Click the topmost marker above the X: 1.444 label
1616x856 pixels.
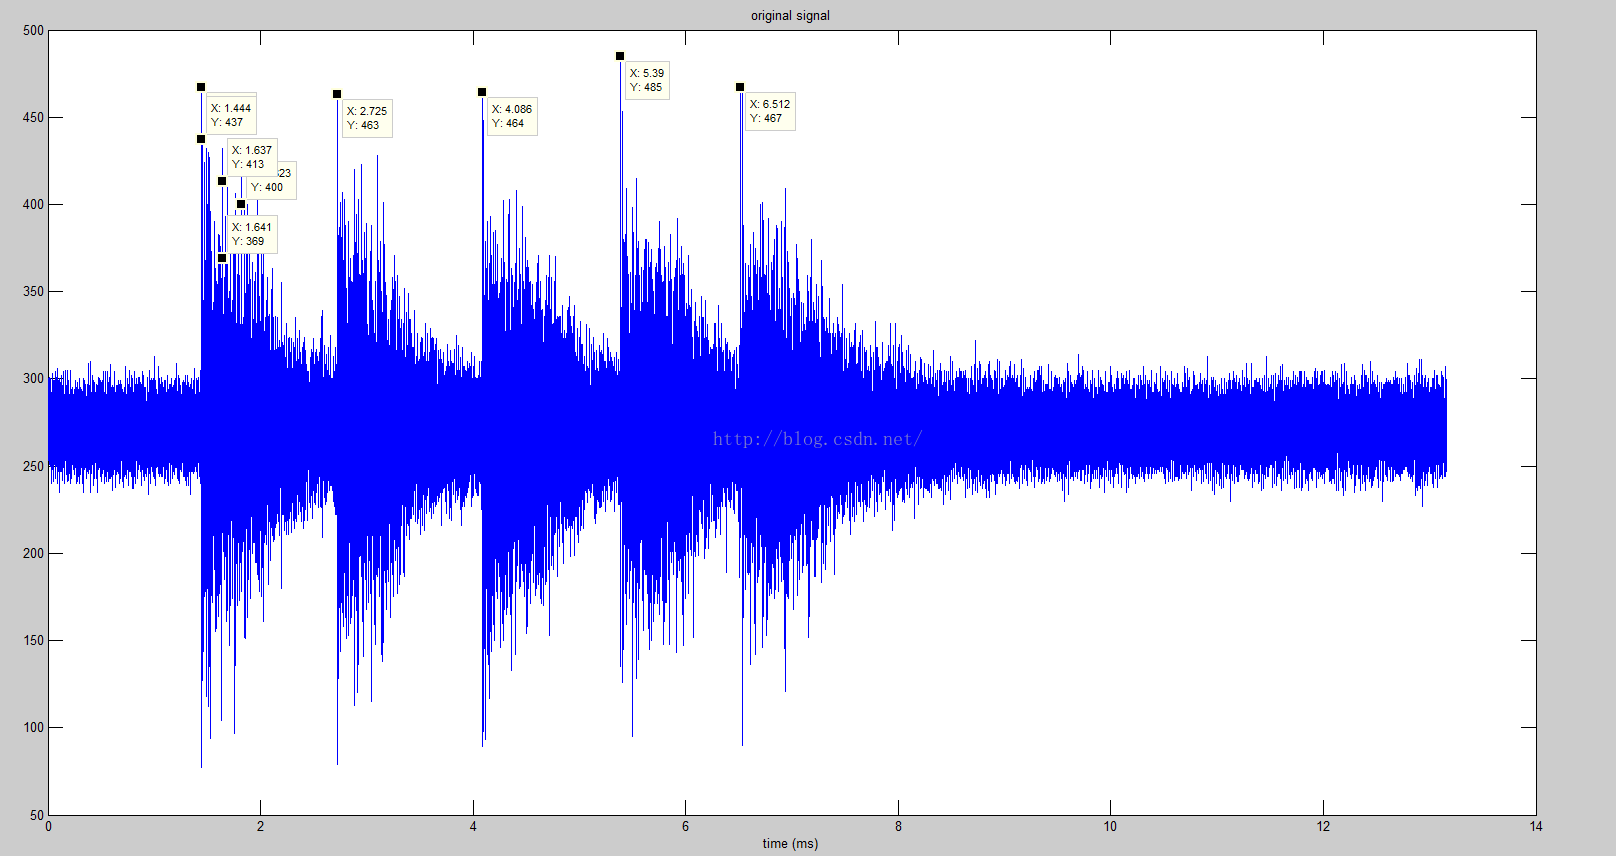201,87
